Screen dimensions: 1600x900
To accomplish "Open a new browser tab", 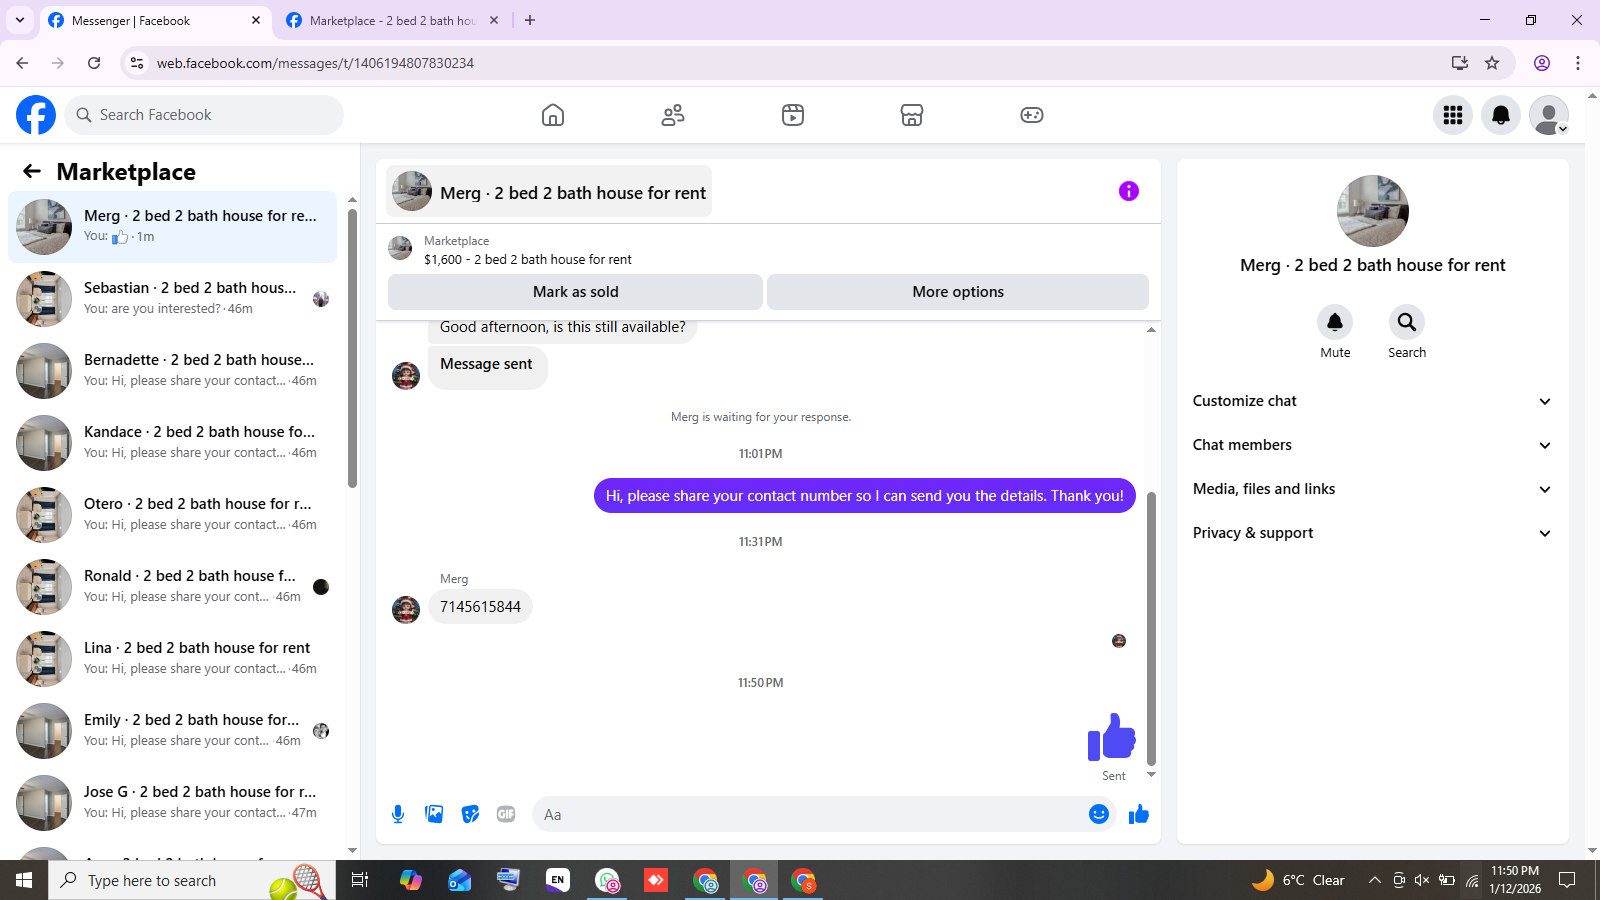I will coord(530,20).
